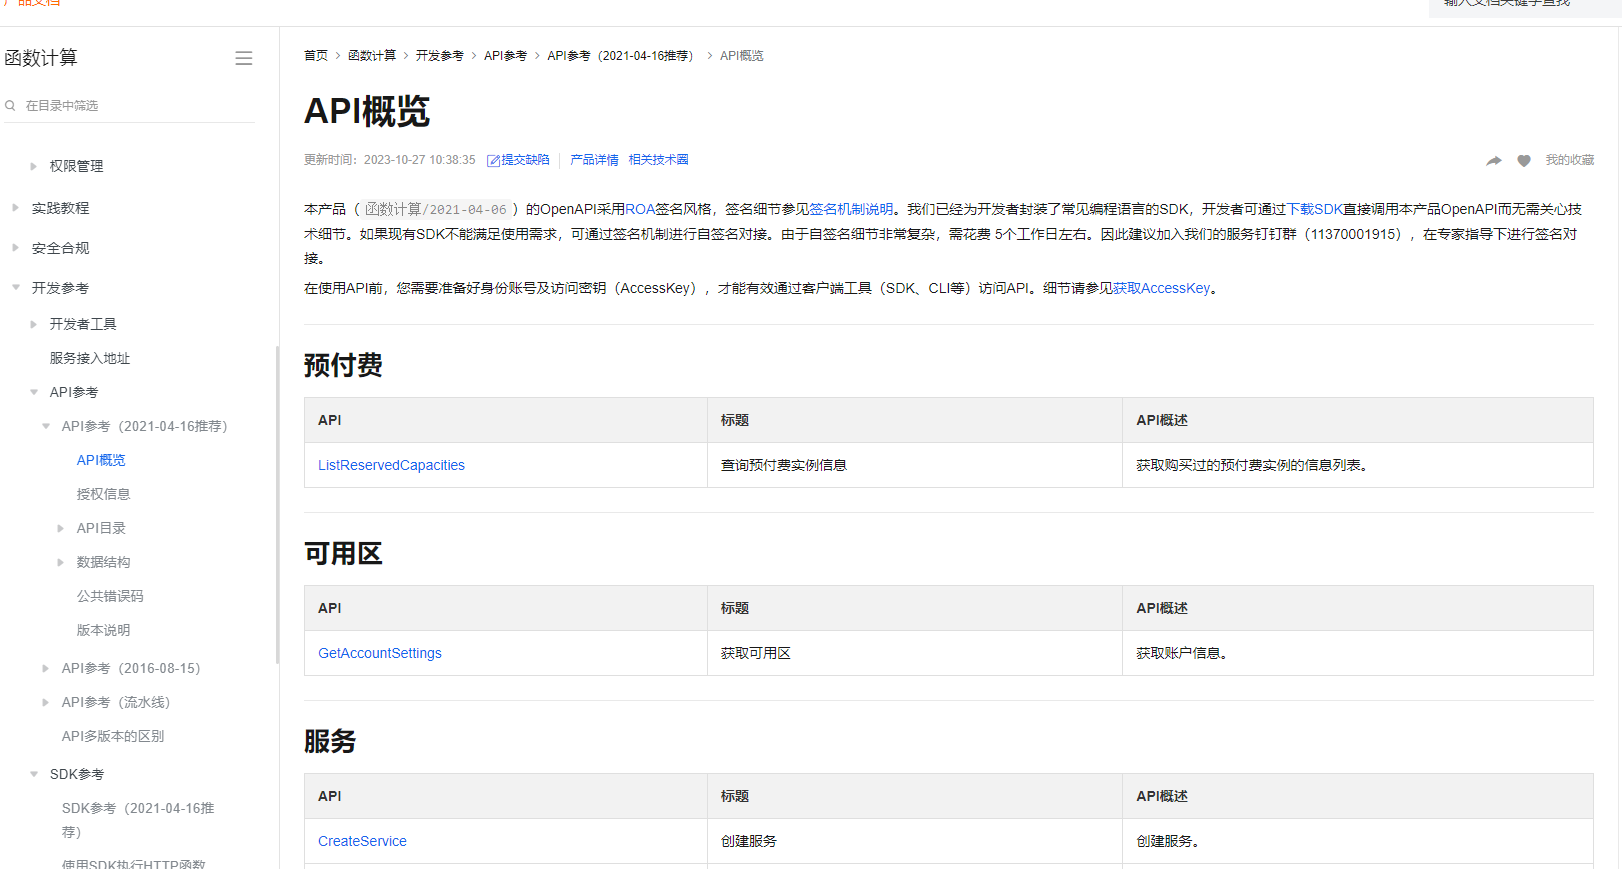Click the share arrow icon

coord(1494,161)
